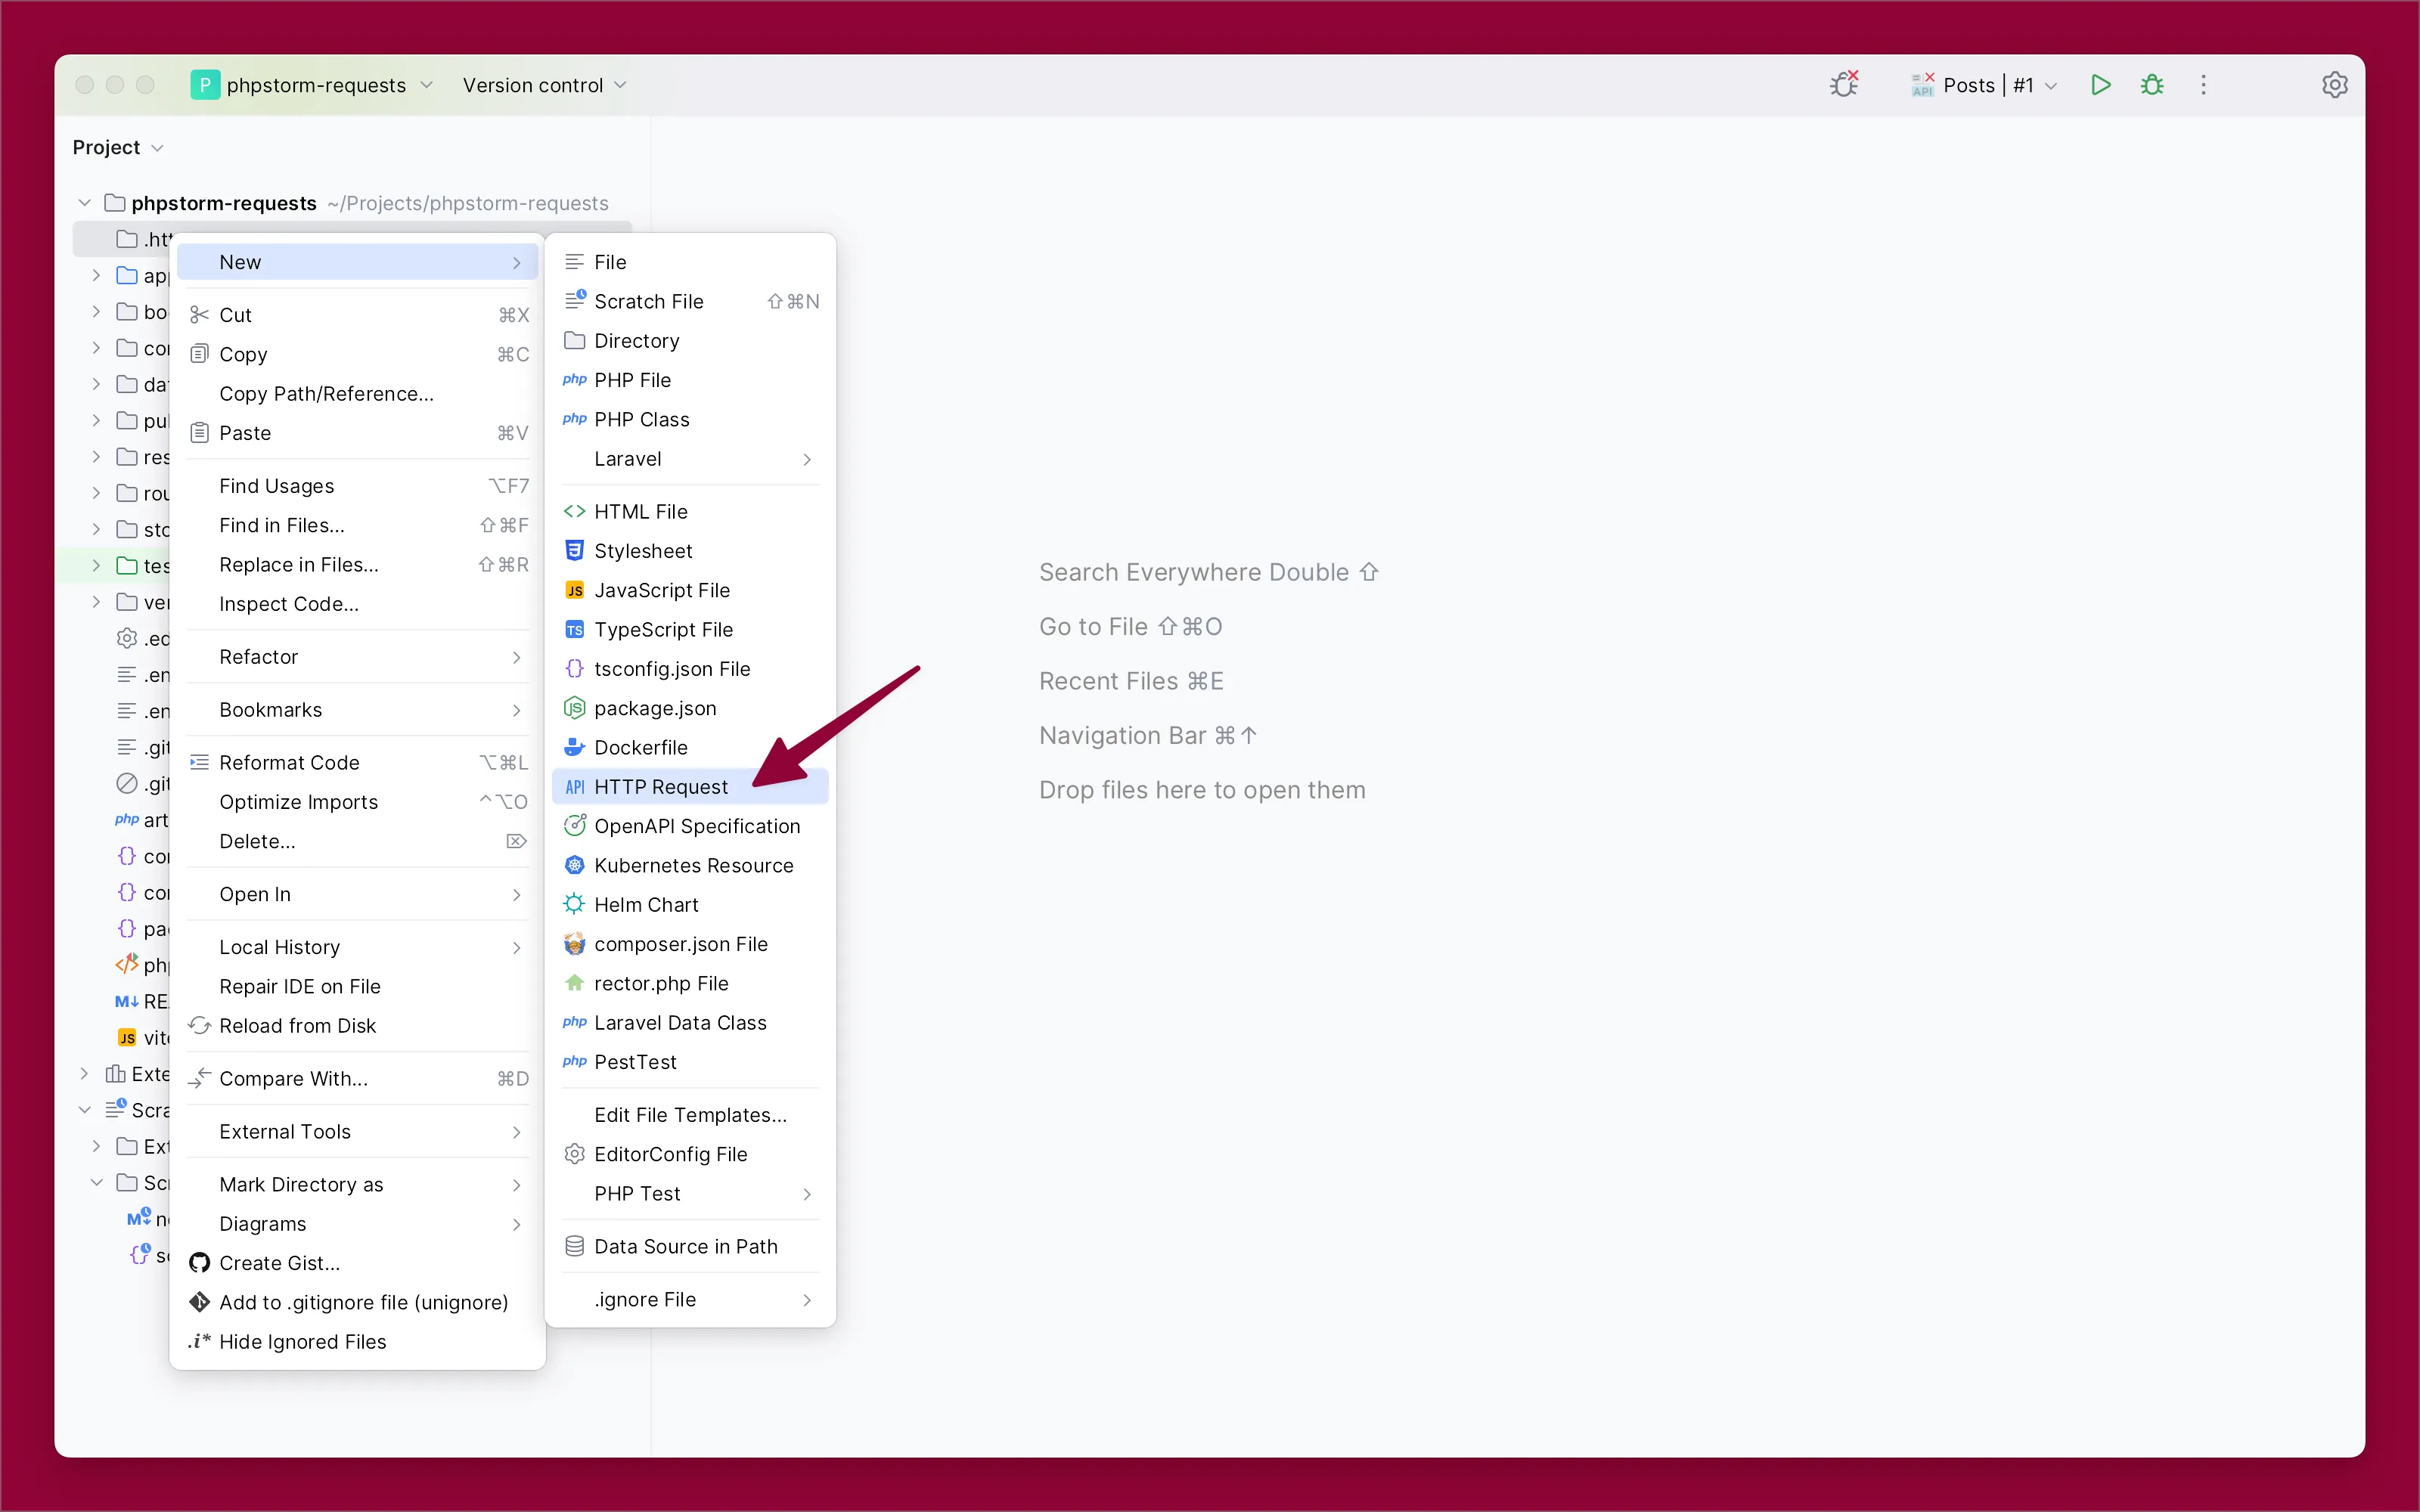Create a tsconfig.json File

click(x=690, y=669)
